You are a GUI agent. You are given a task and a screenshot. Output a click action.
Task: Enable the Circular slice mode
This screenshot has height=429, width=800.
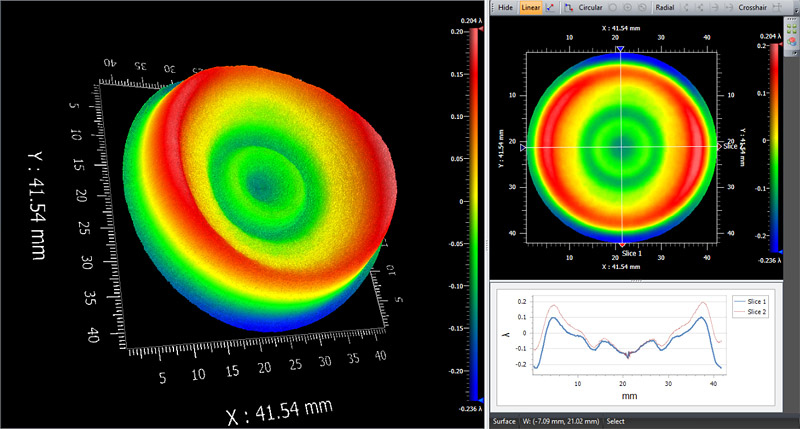click(590, 7)
